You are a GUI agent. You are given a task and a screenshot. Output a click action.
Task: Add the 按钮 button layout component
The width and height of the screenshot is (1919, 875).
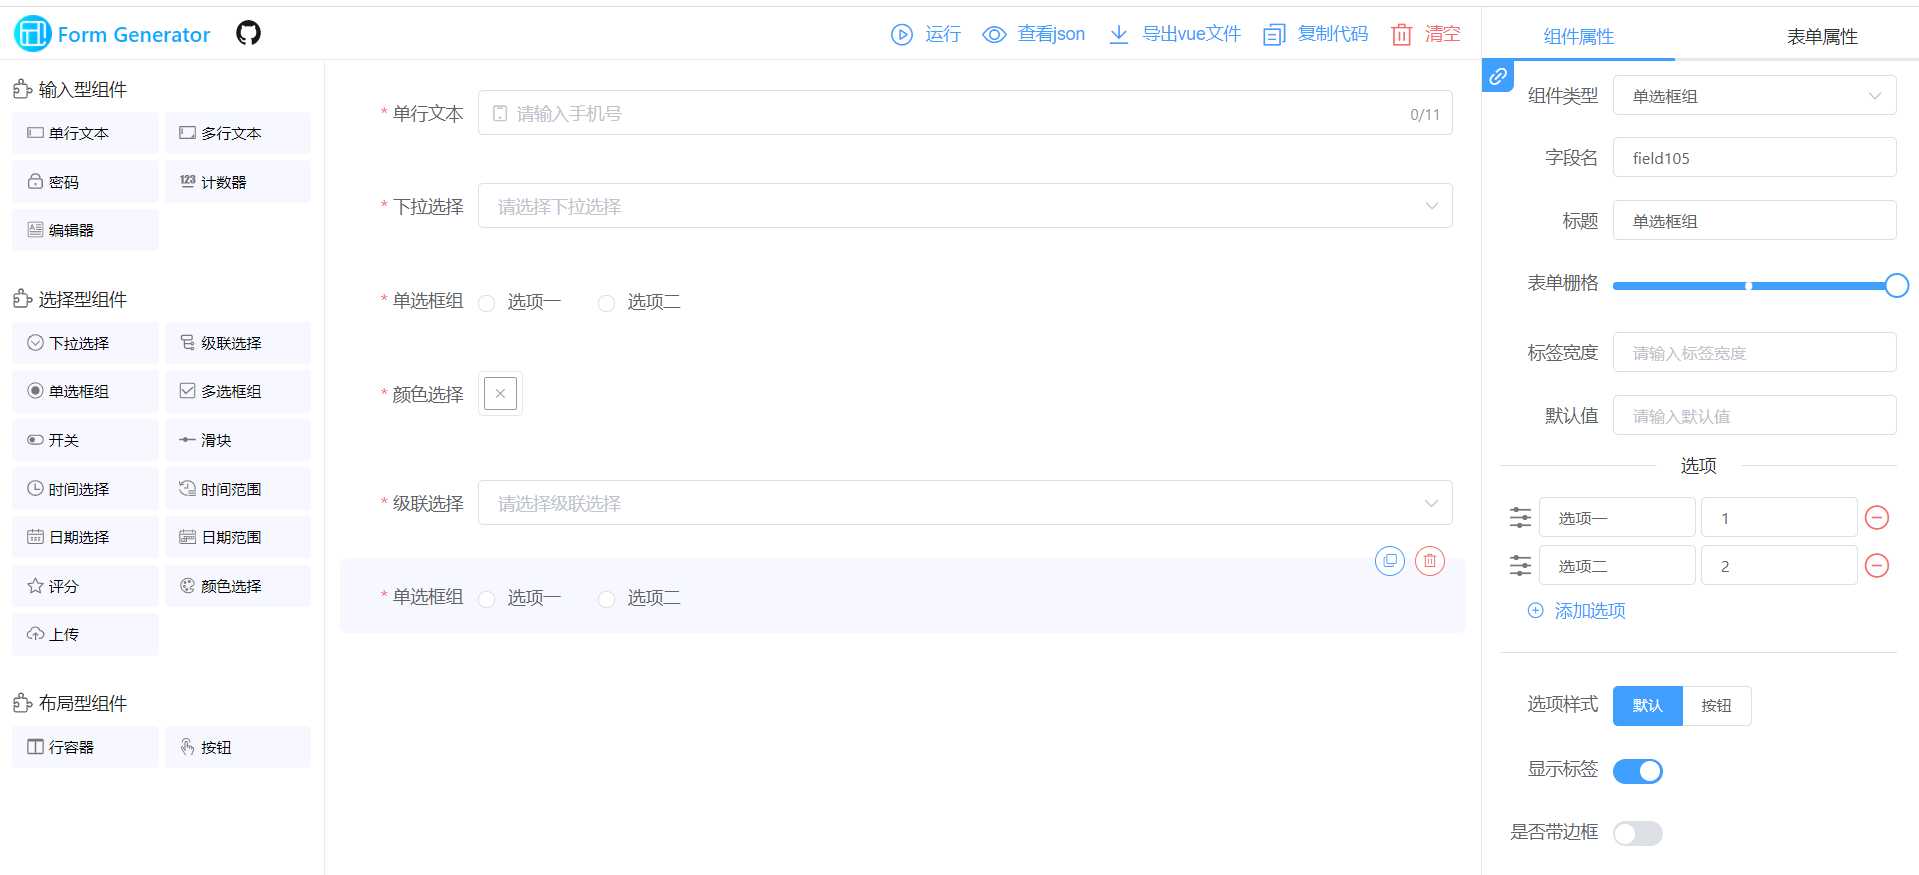pyautogui.click(x=238, y=747)
